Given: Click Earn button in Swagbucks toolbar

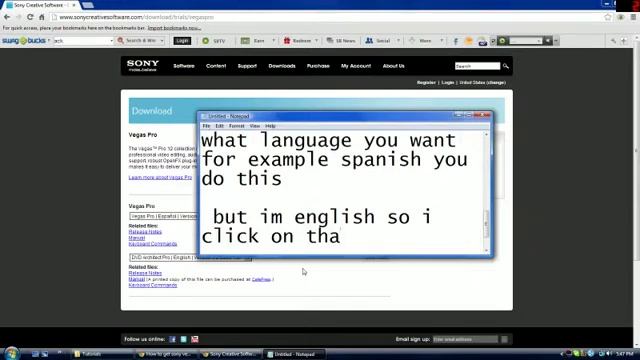Looking at the screenshot, I should click(x=254, y=41).
